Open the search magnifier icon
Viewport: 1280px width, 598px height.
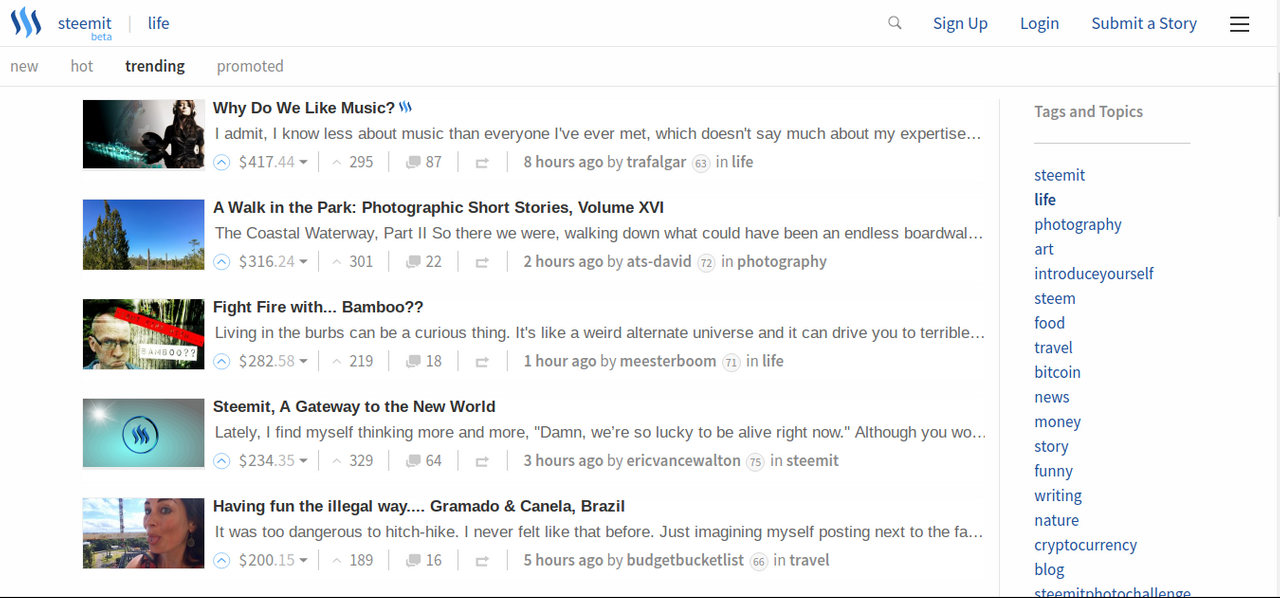(895, 23)
